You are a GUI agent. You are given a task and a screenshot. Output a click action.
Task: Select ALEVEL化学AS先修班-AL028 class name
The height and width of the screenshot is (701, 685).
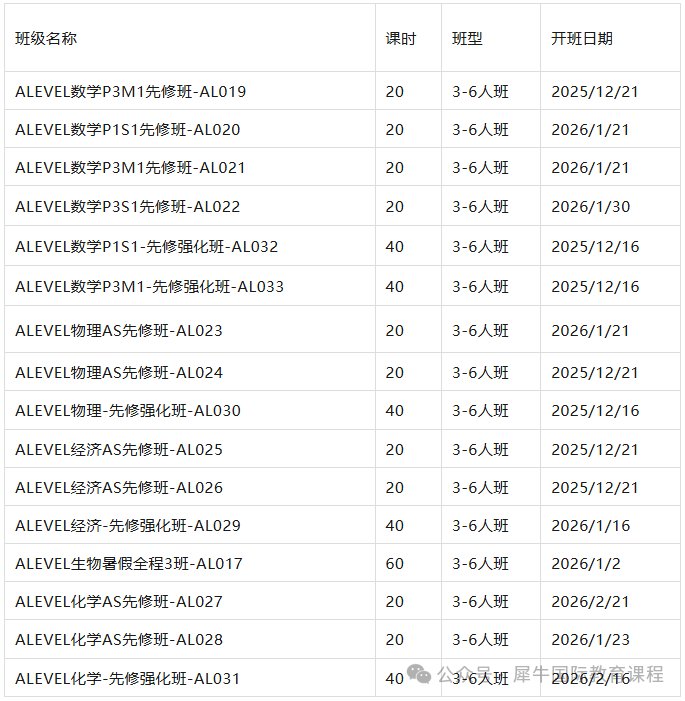(x=119, y=639)
